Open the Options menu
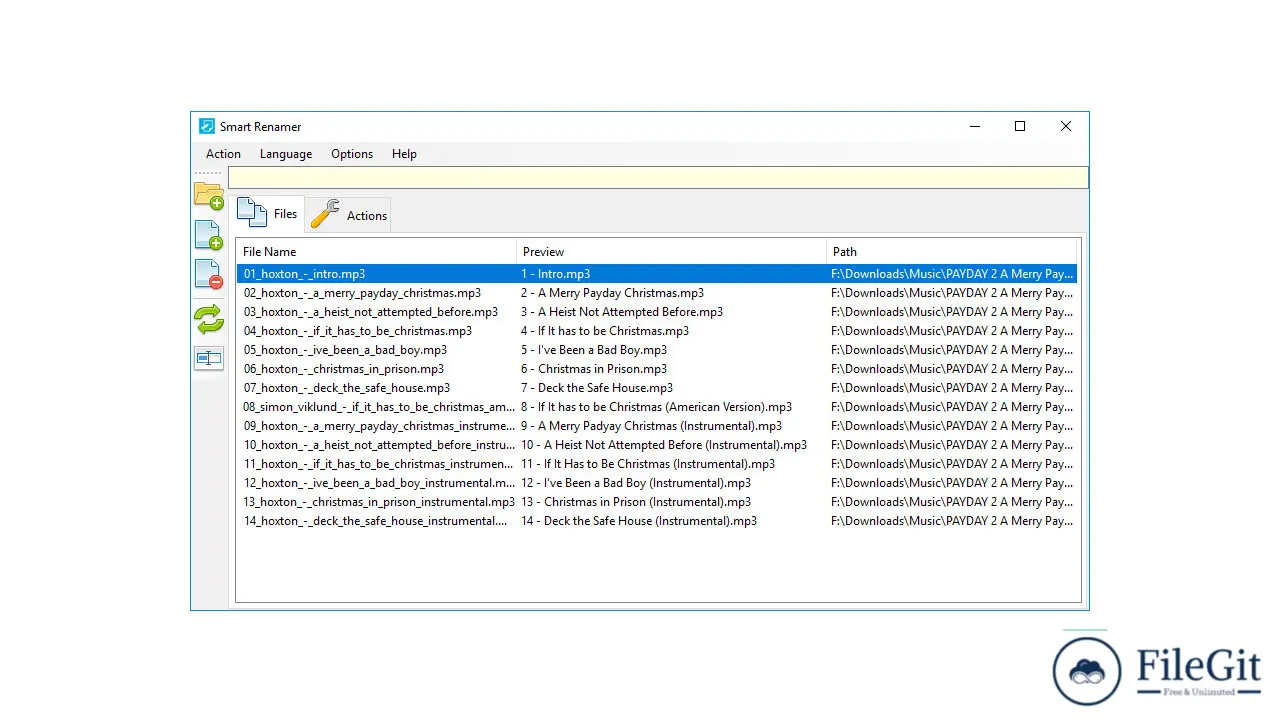This screenshot has height=720, width=1280. [352, 154]
